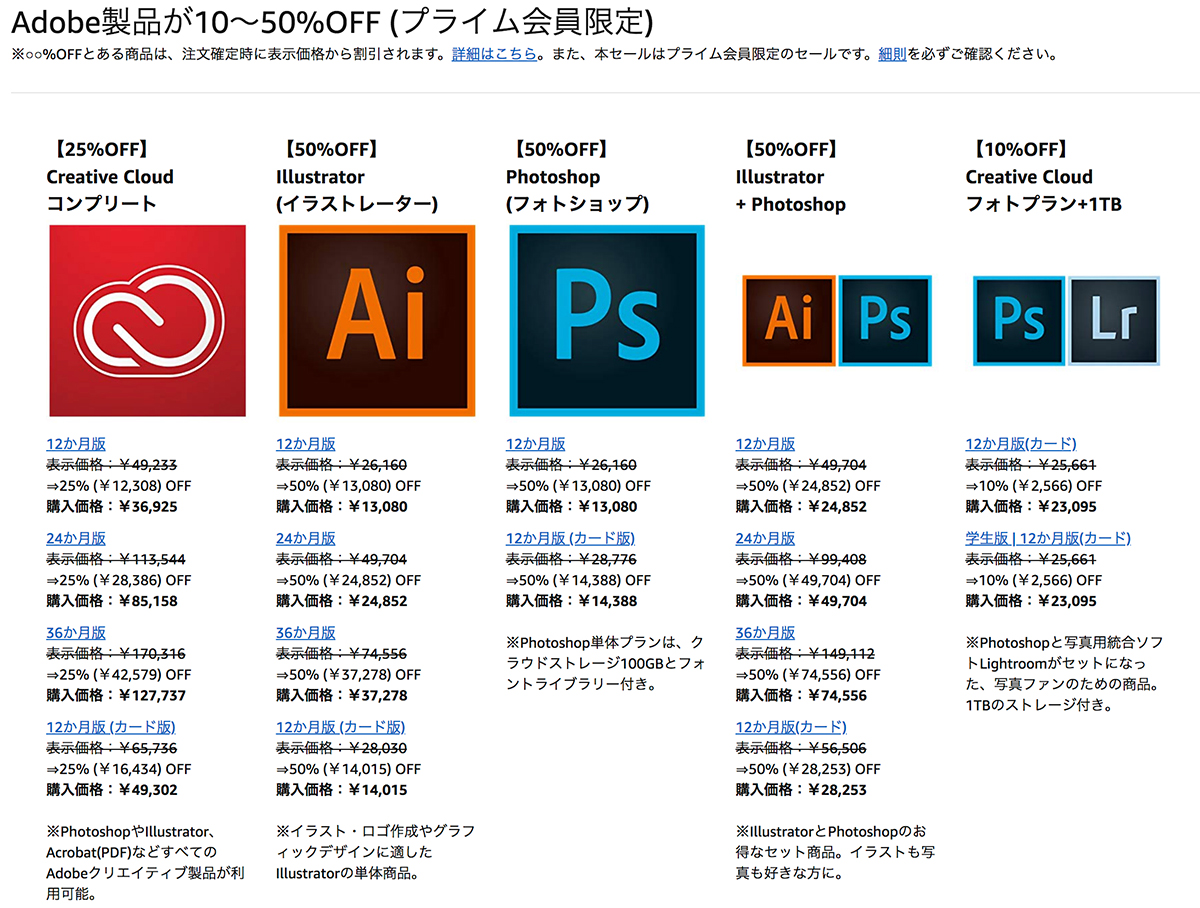The image size is (1200, 908).
Task: Click the large orange Illustrator Ai icon
Action: click(x=377, y=321)
